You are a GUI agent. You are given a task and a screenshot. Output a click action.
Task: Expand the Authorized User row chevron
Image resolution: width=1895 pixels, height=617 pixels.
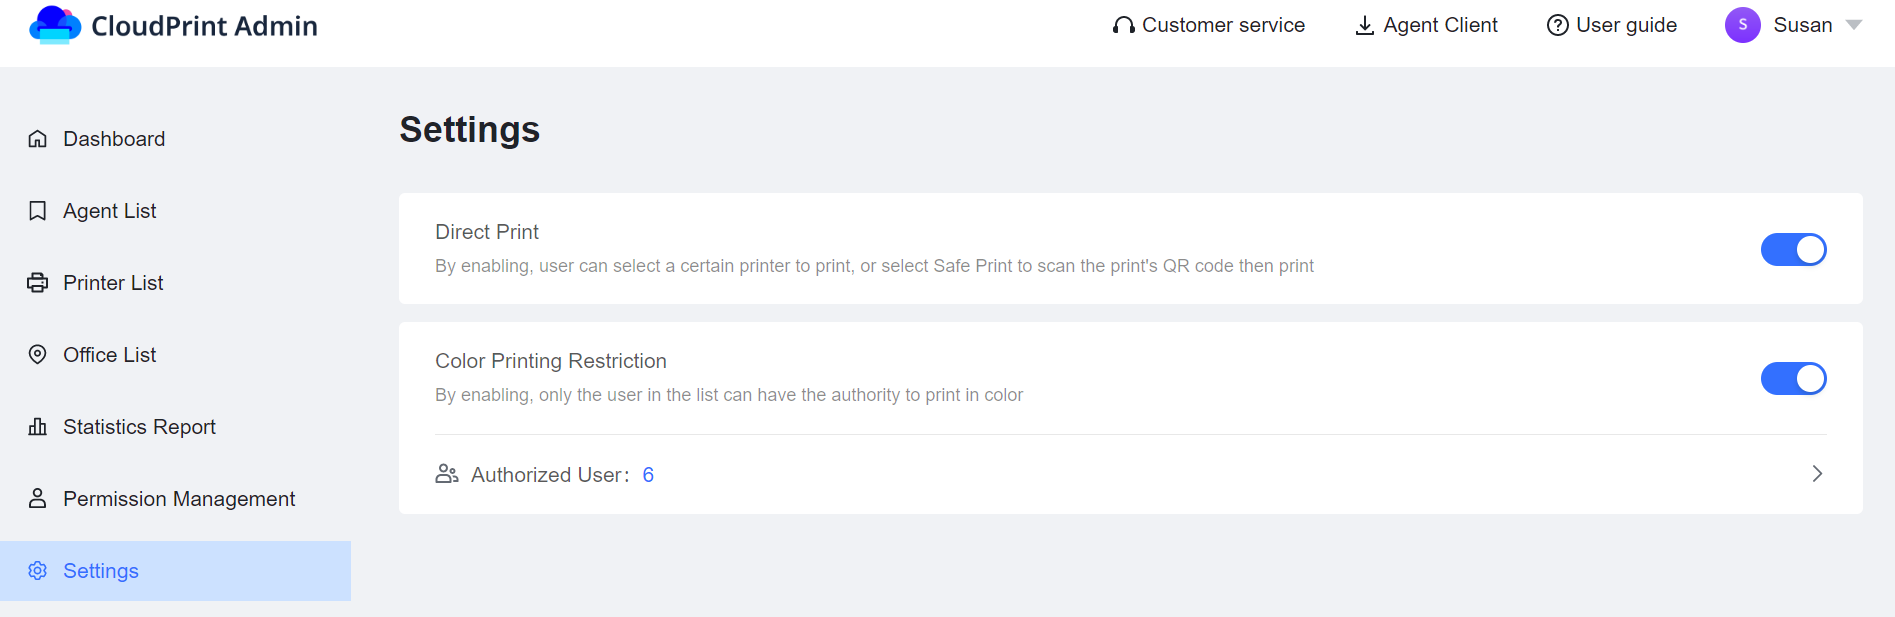(1818, 474)
